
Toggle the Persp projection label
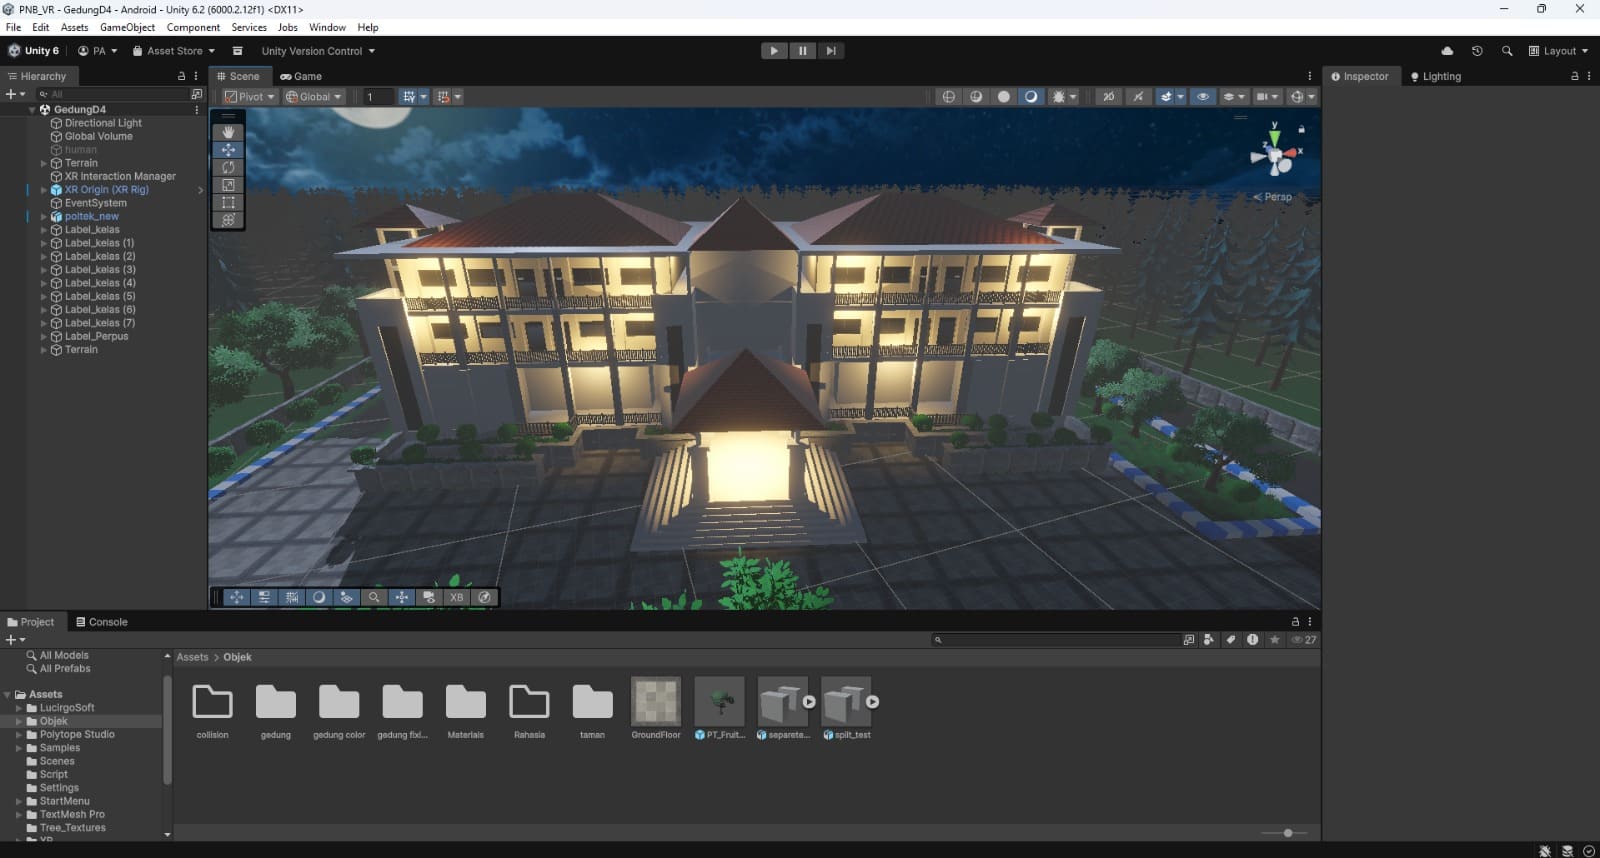(1273, 197)
